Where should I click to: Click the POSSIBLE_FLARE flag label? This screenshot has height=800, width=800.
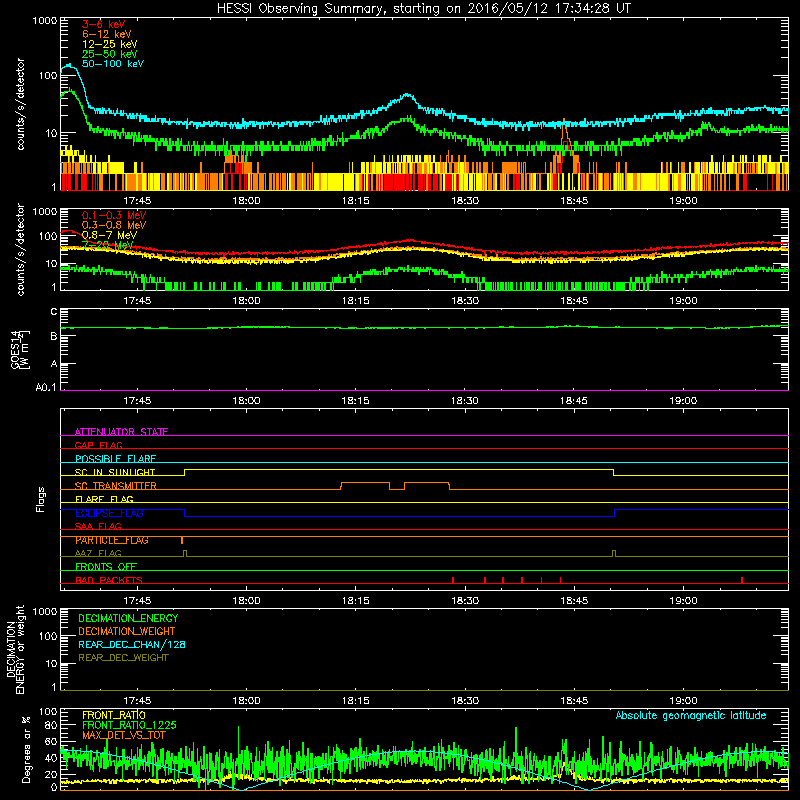click(115, 459)
